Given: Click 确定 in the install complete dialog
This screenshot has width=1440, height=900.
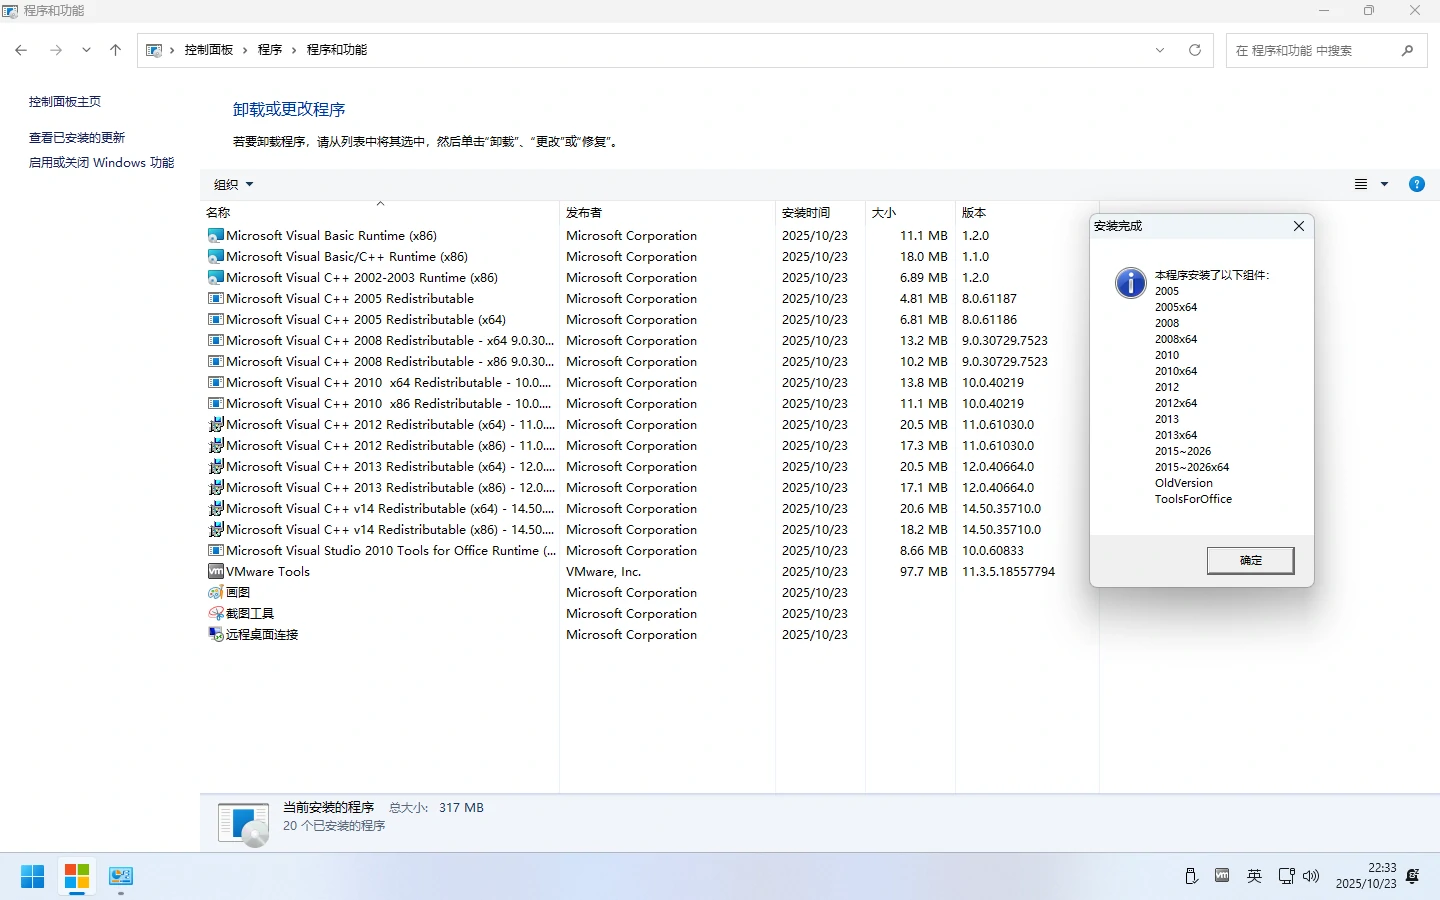Looking at the screenshot, I should click(x=1250, y=560).
